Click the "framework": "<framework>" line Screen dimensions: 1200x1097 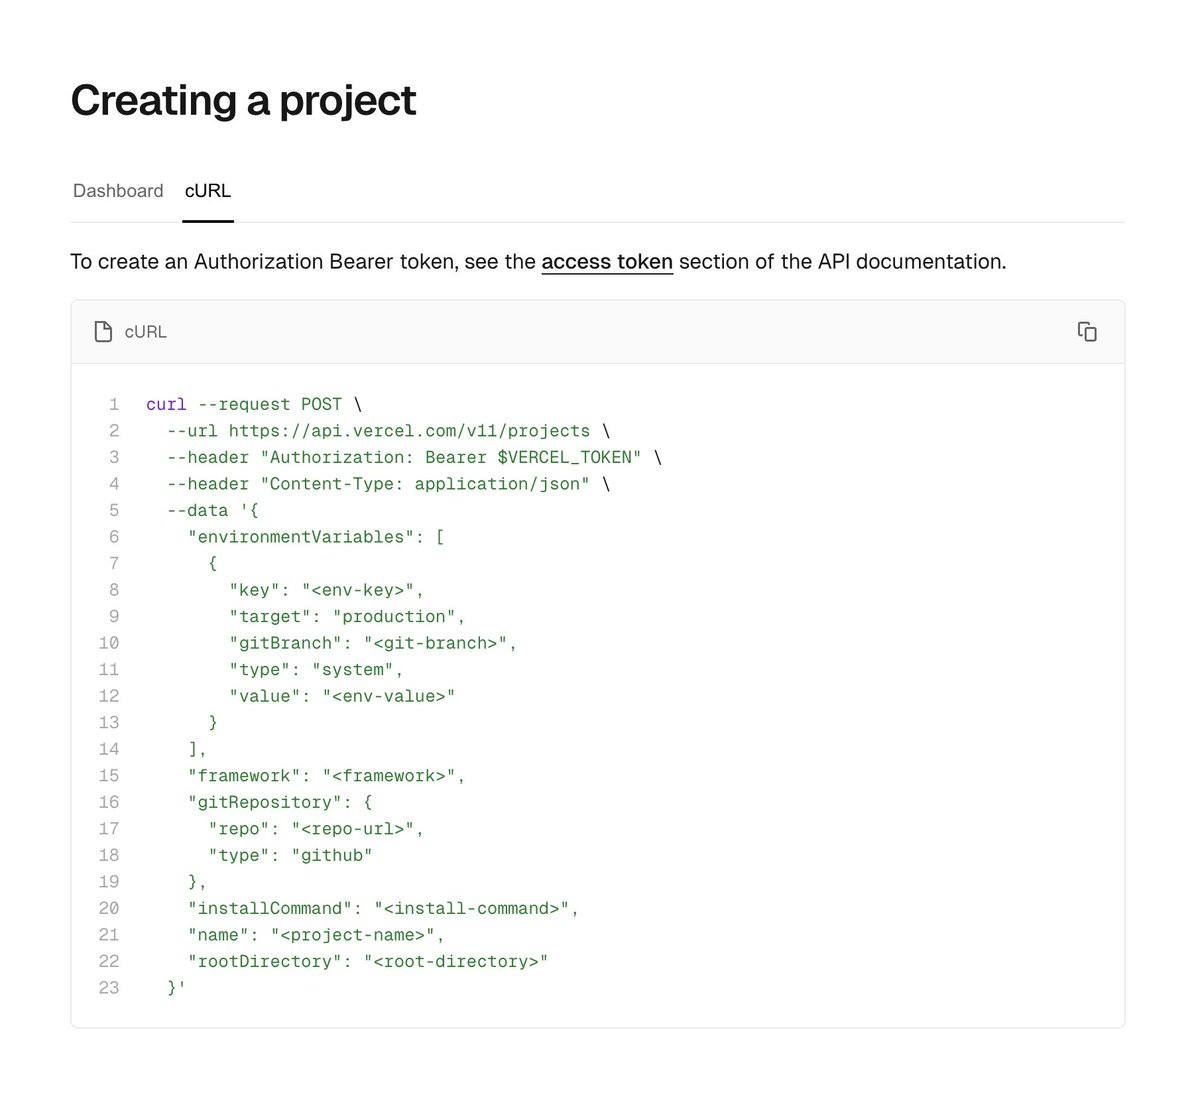tap(327, 775)
